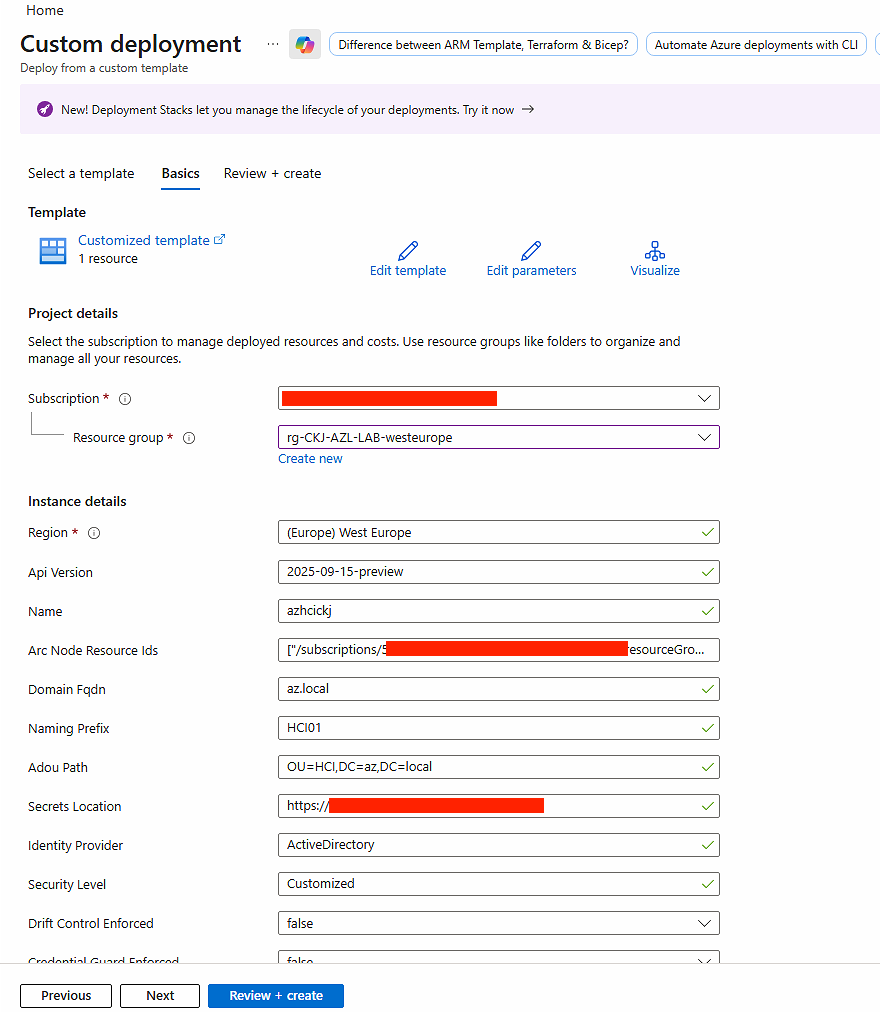Click the Copilot icon beside the page title
Image resolution: width=880 pixels, height=1012 pixels.
click(x=305, y=45)
